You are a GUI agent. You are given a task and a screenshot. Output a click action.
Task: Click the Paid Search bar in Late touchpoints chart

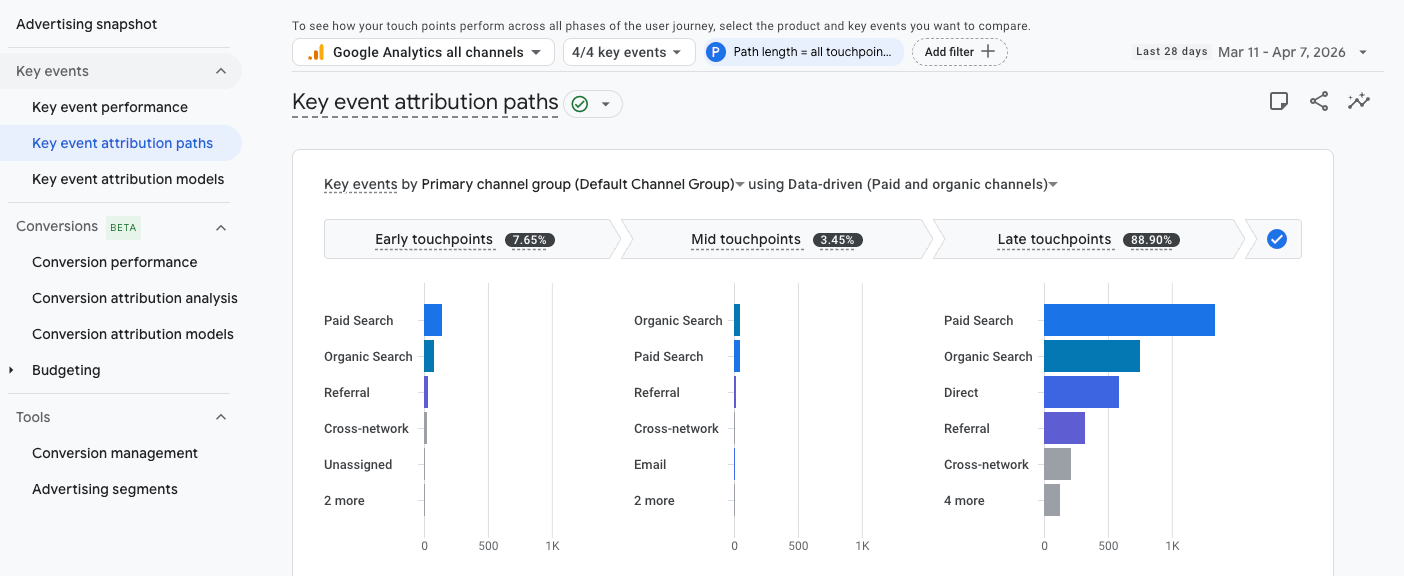pos(1130,320)
